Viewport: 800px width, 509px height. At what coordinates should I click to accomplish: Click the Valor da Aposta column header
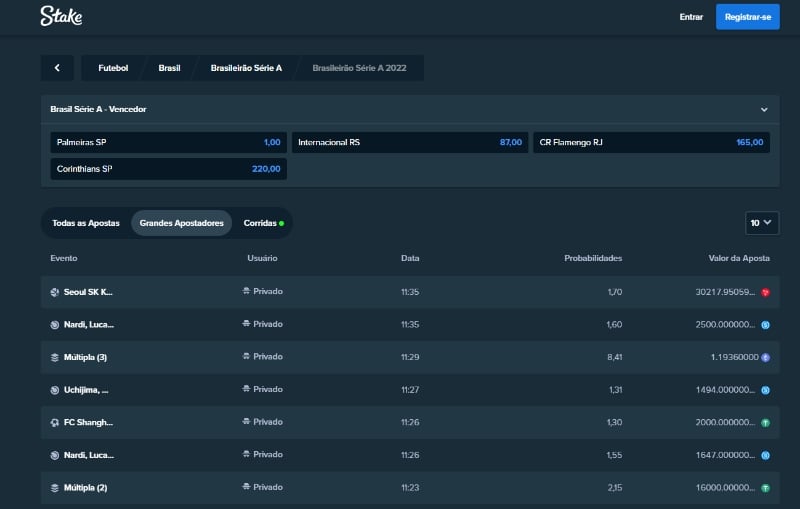[x=739, y=258]
